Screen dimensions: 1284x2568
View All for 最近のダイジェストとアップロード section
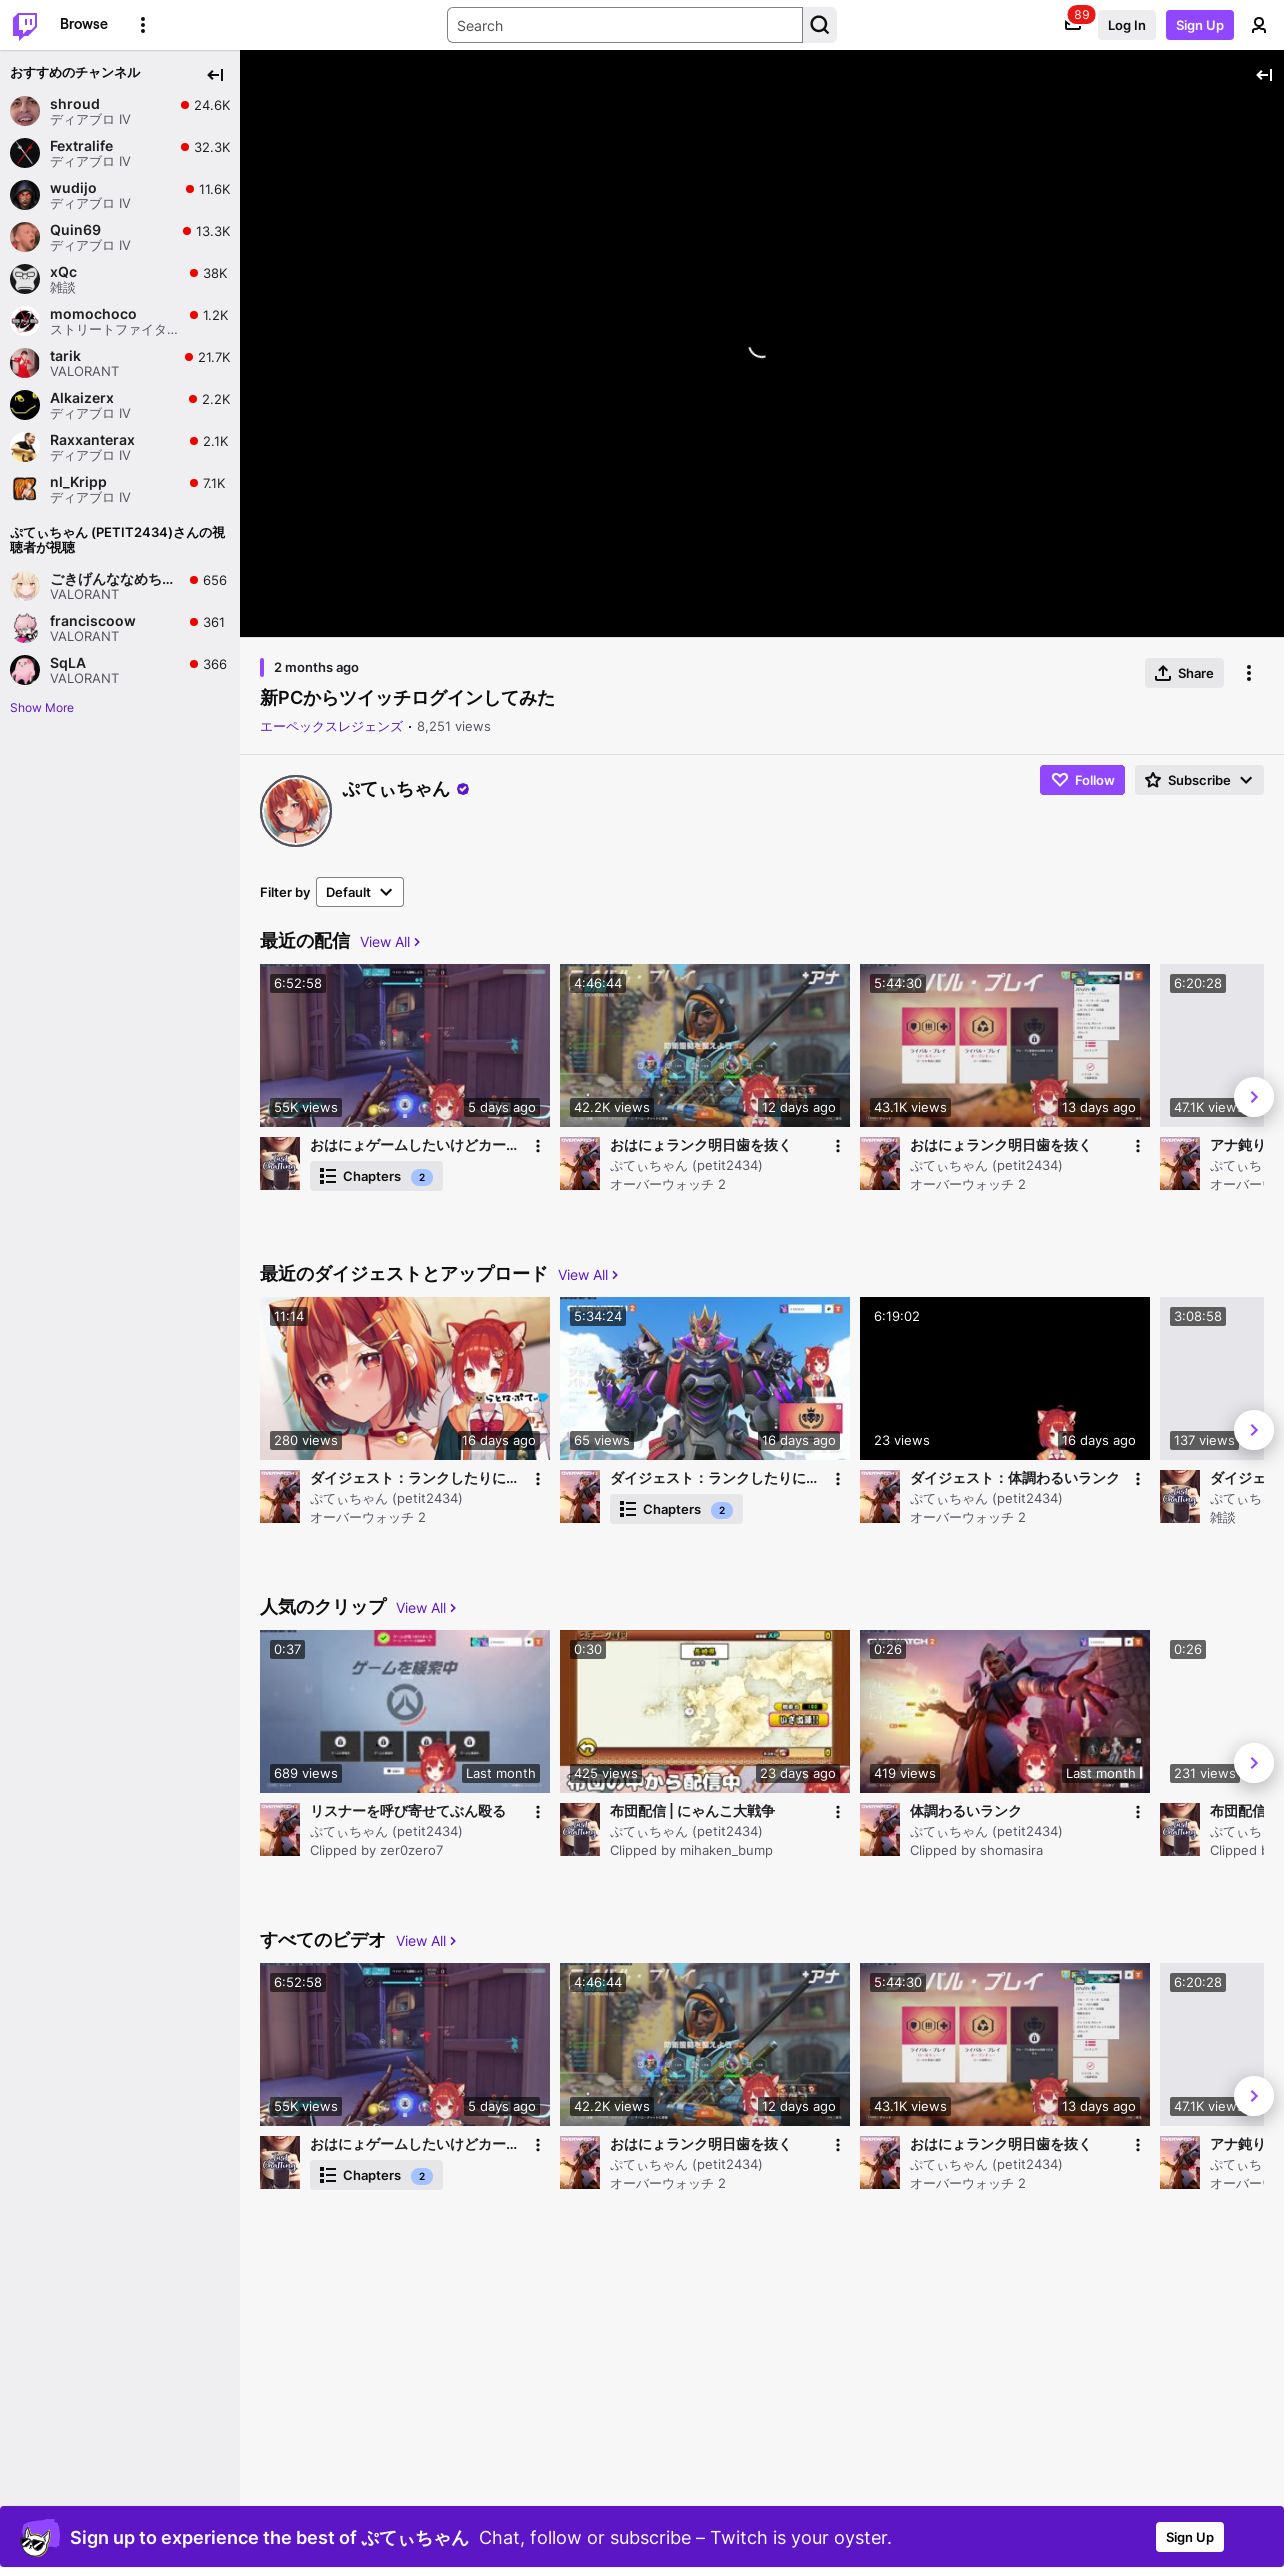588,1275
